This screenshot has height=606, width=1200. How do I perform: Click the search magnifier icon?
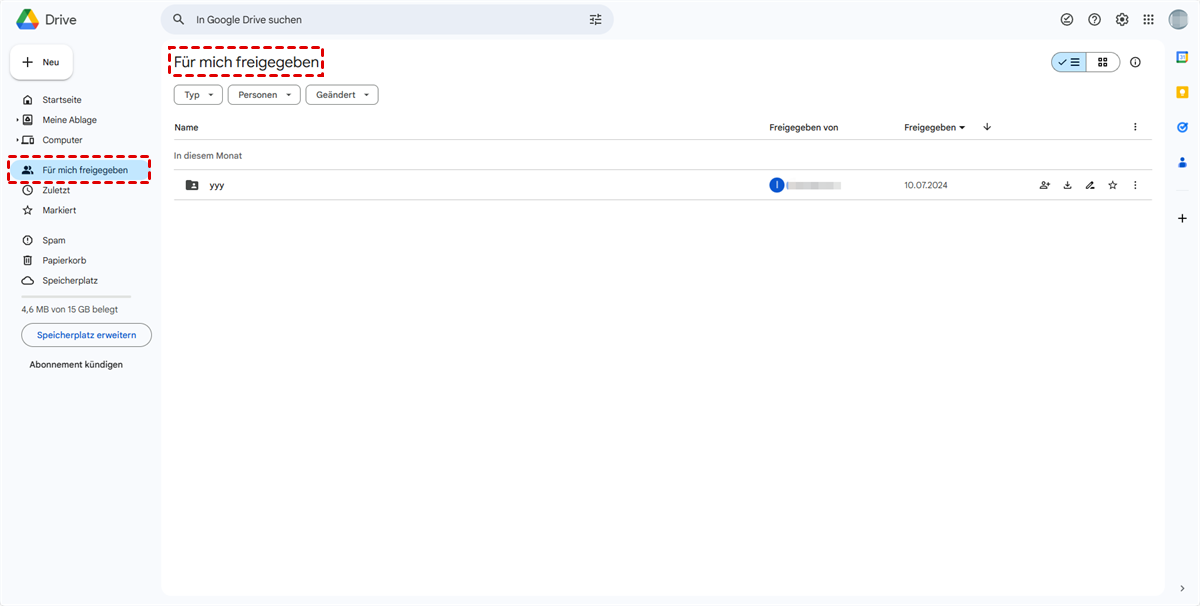point(179,19)
